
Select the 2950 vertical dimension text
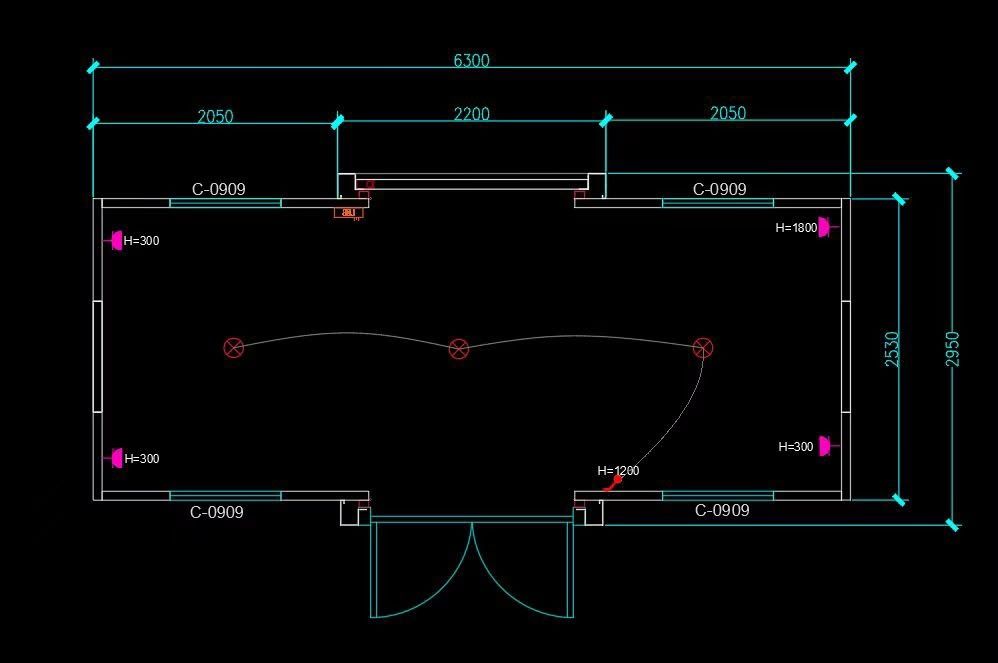(952, 349)
